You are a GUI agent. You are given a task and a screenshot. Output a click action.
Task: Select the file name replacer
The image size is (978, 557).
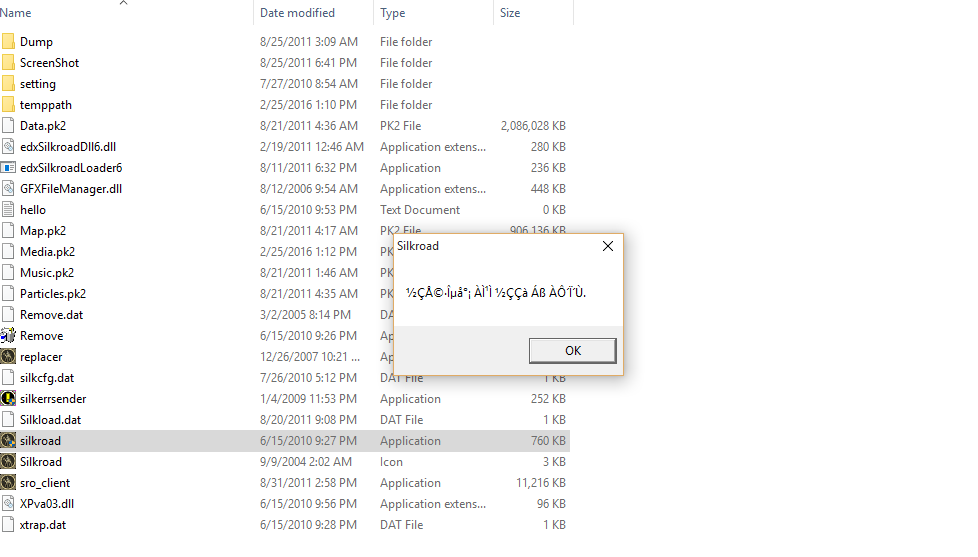point(41,357)
